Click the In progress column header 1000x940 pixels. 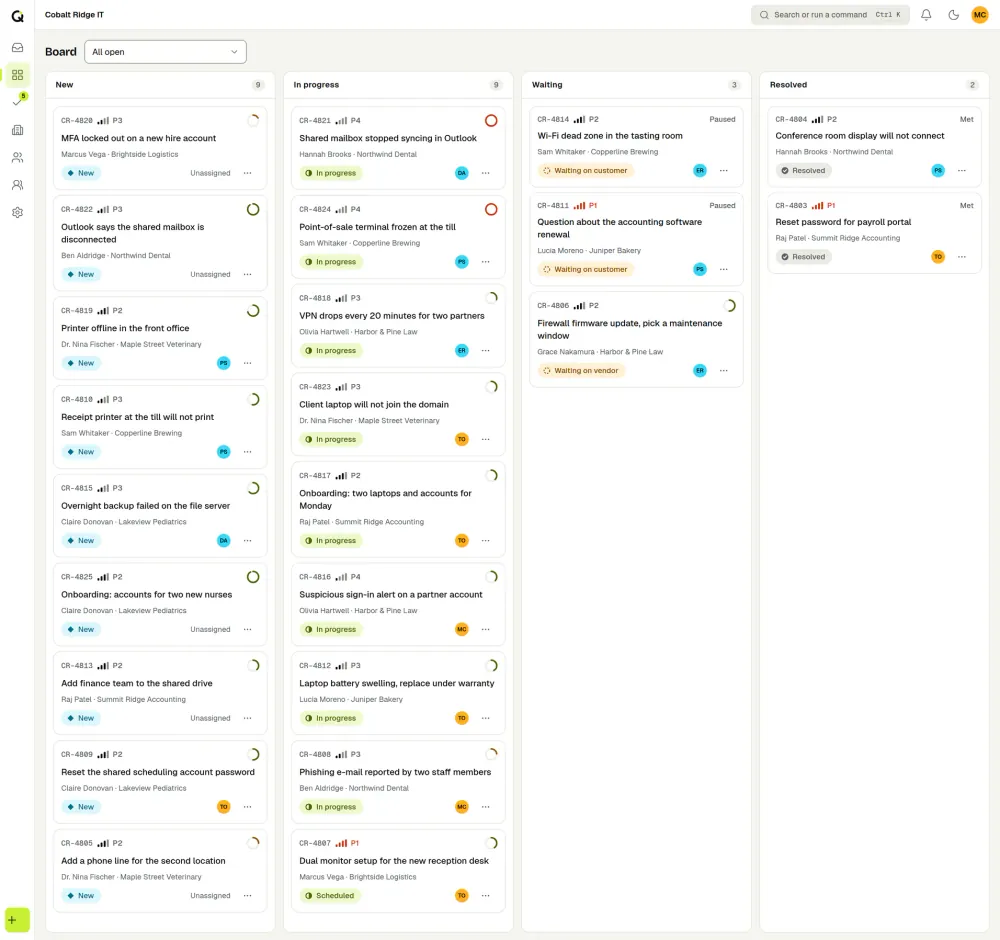click(316, 85)
